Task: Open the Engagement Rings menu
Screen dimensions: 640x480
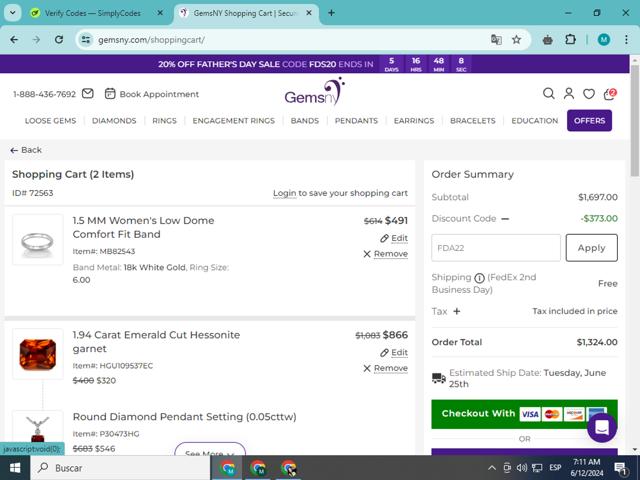Action: click(233, 121)
